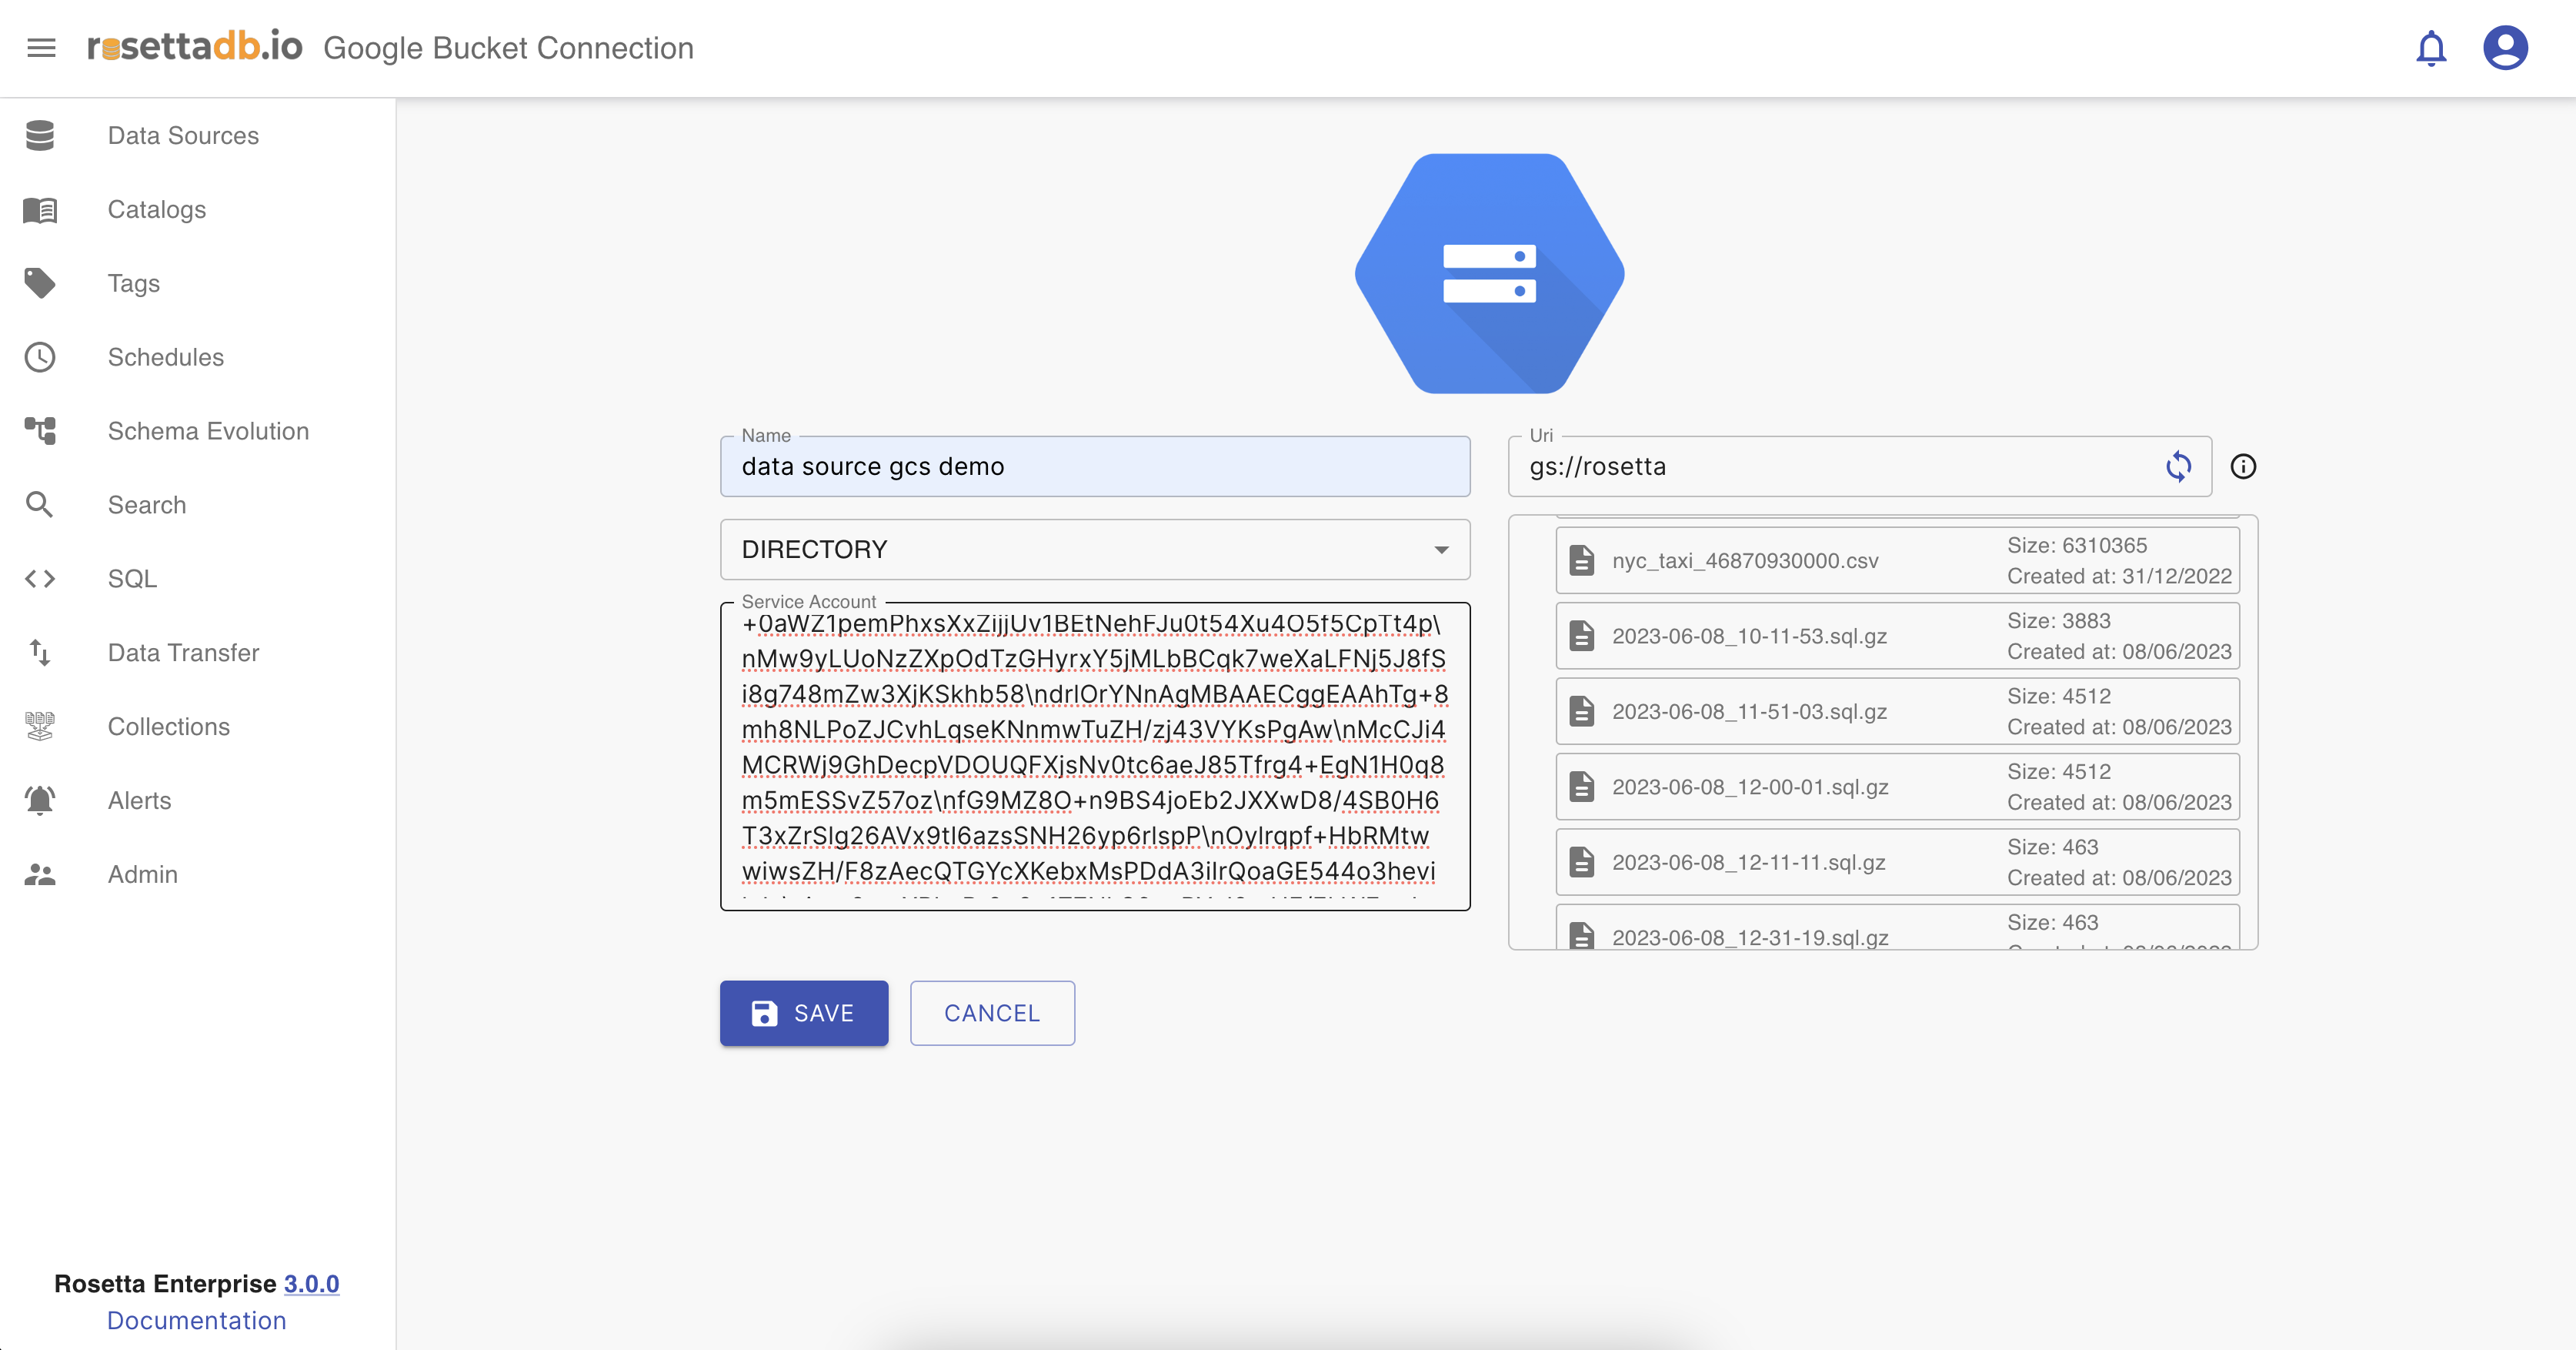Click the Data Sources database icon
Viewport: 2576px width, 1350px height.
[40, 135]
